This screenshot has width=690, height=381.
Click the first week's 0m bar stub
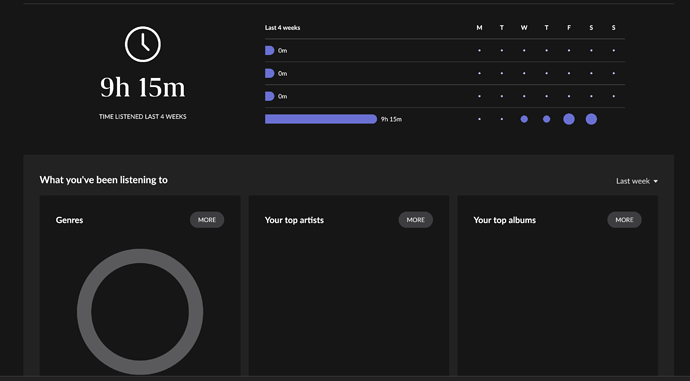pyautogui.click(x=269, y=50)
